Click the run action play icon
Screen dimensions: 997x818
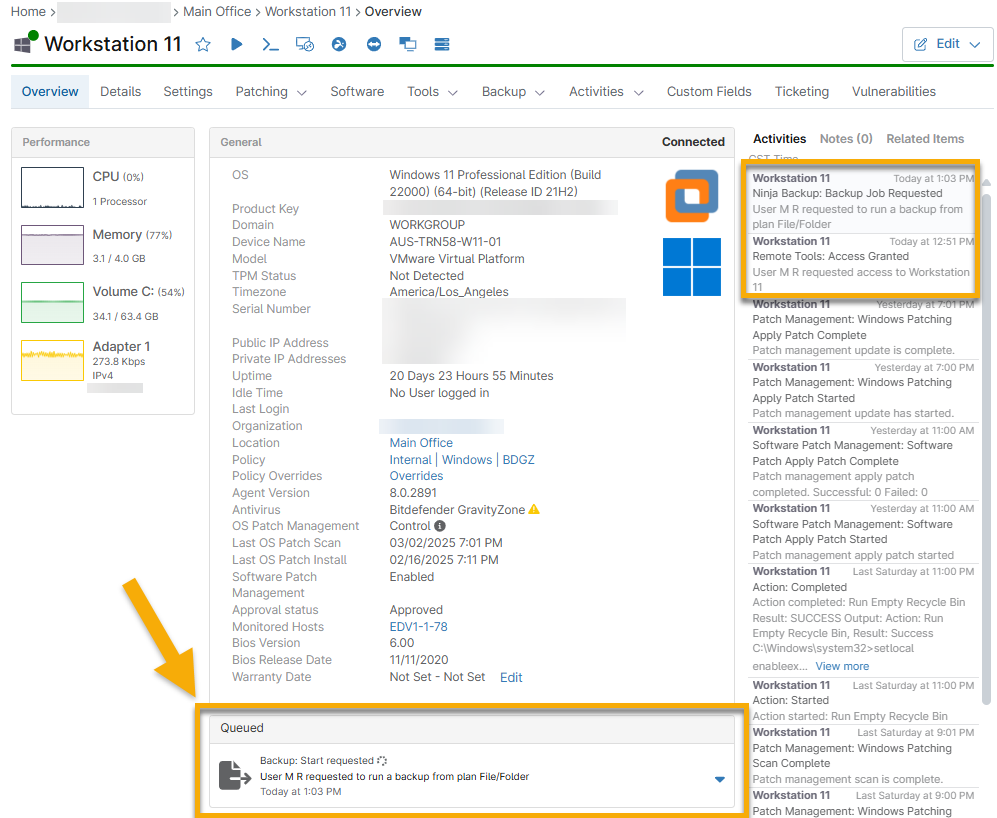[237, 44]
